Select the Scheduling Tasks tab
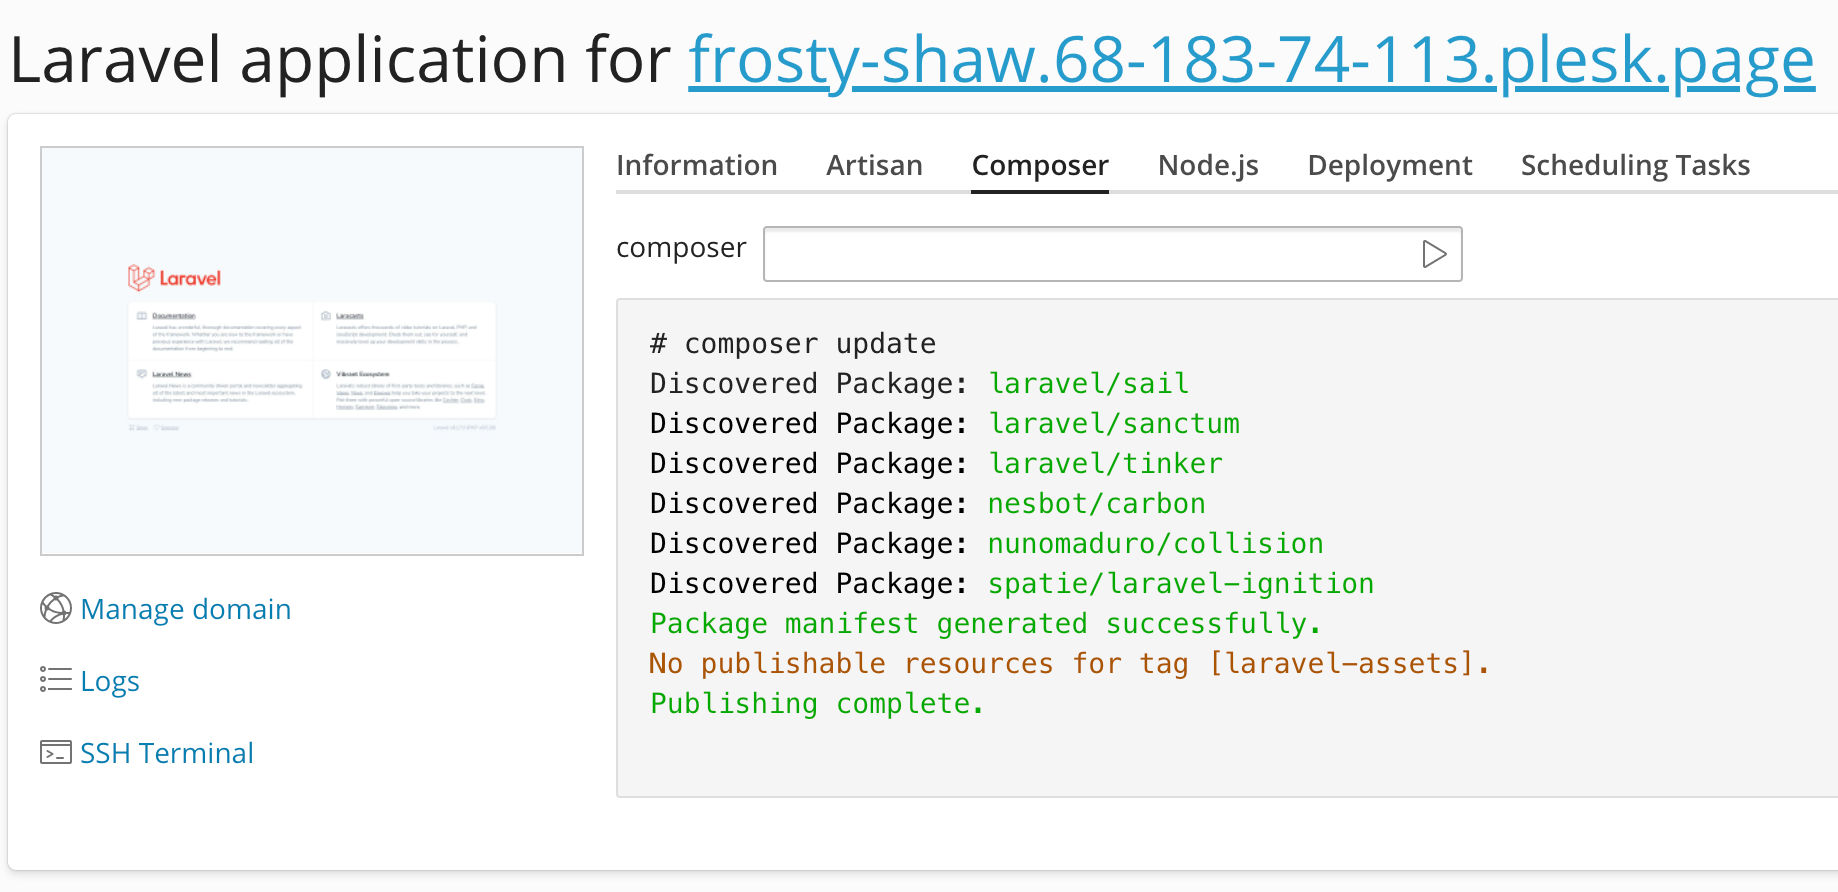Screen dimensions: 1838x892 (1634, 165)
